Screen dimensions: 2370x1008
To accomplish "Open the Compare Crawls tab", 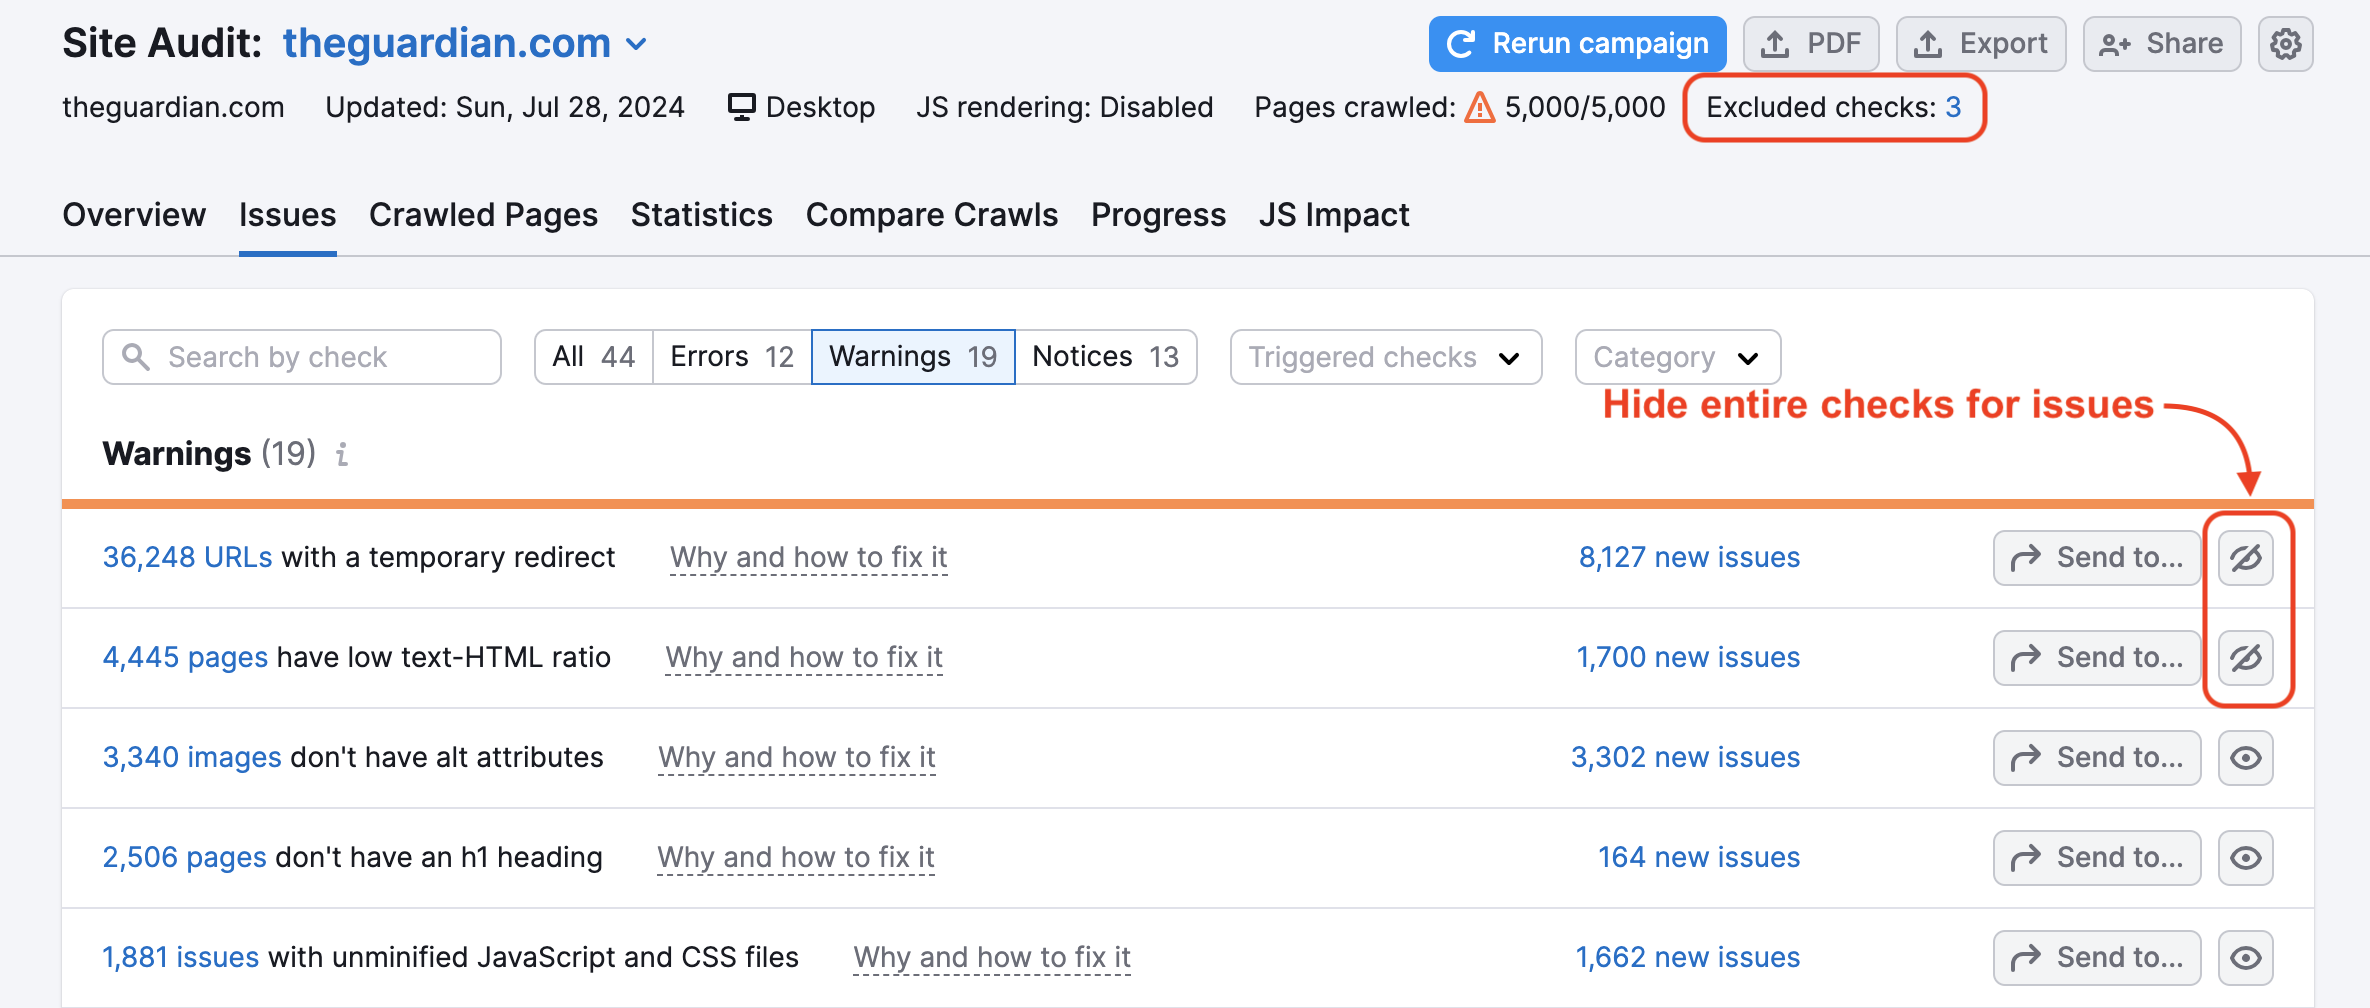I will (931, 214).
